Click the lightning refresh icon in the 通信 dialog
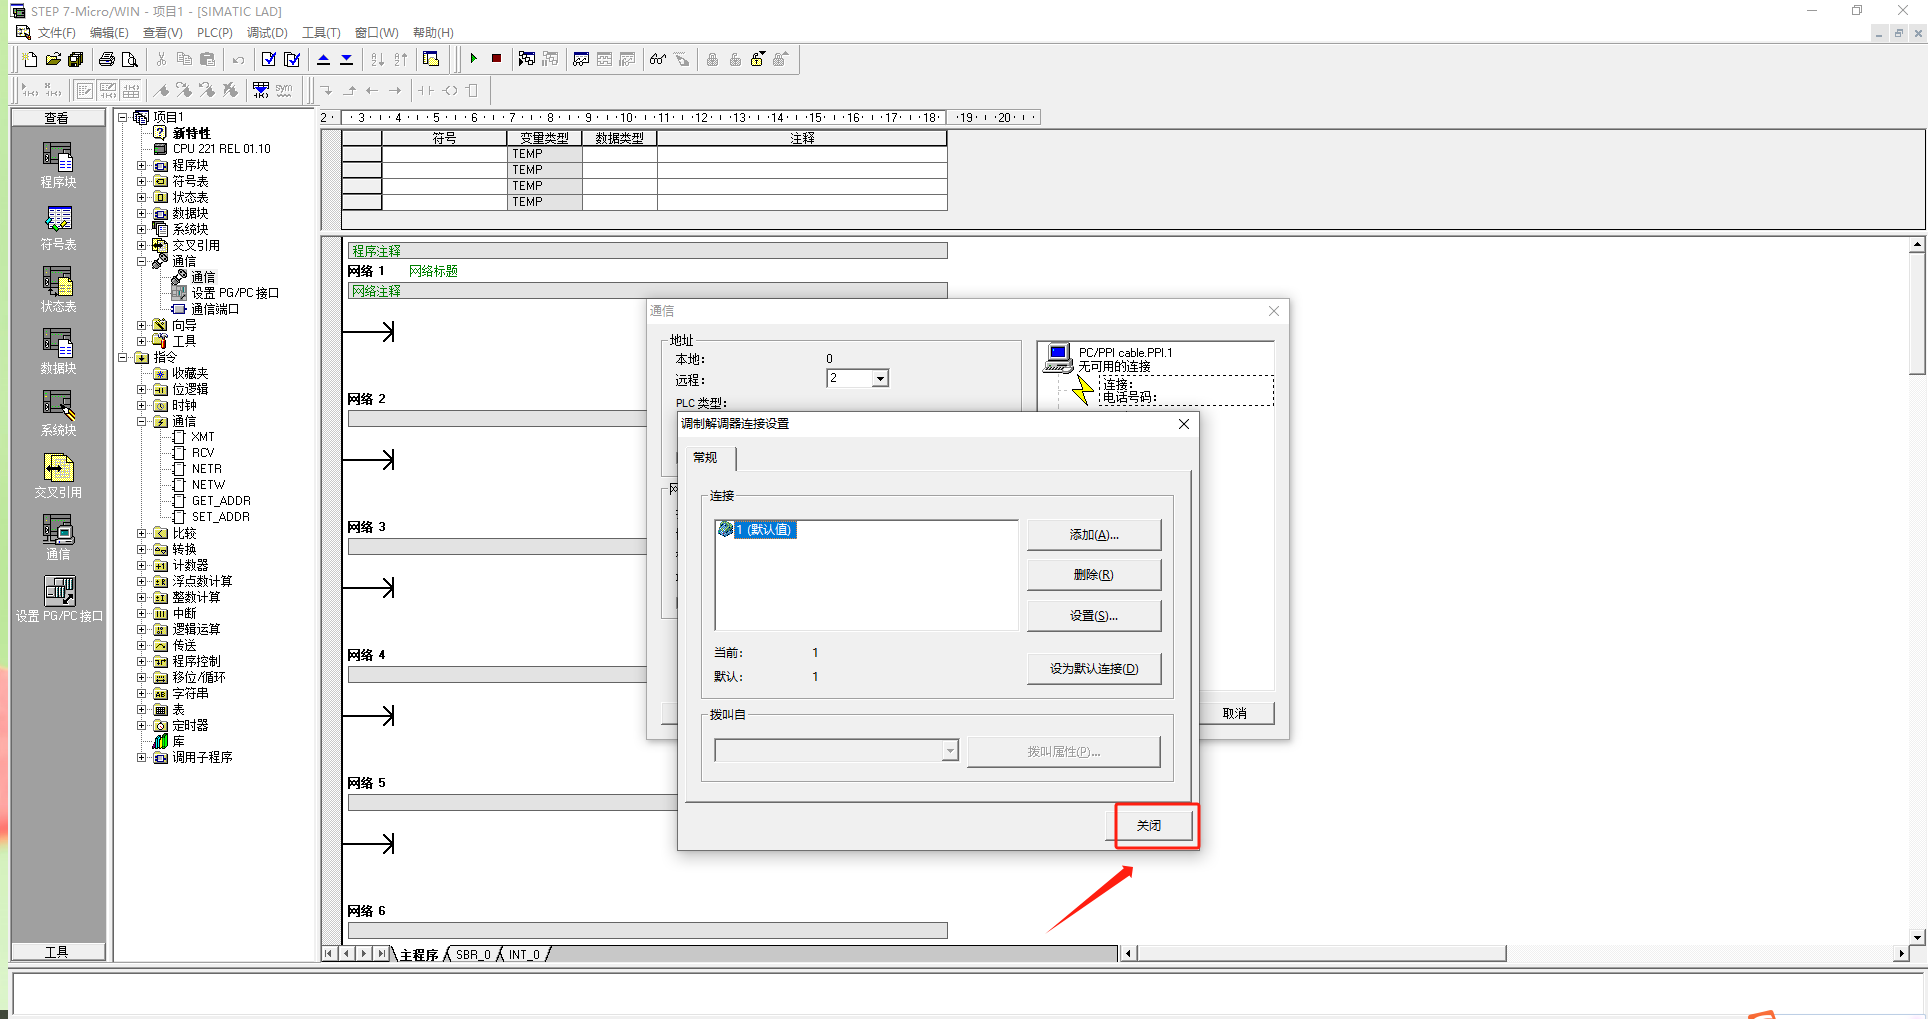Screen dimensions: 1928x1019 coord(1082,390)
